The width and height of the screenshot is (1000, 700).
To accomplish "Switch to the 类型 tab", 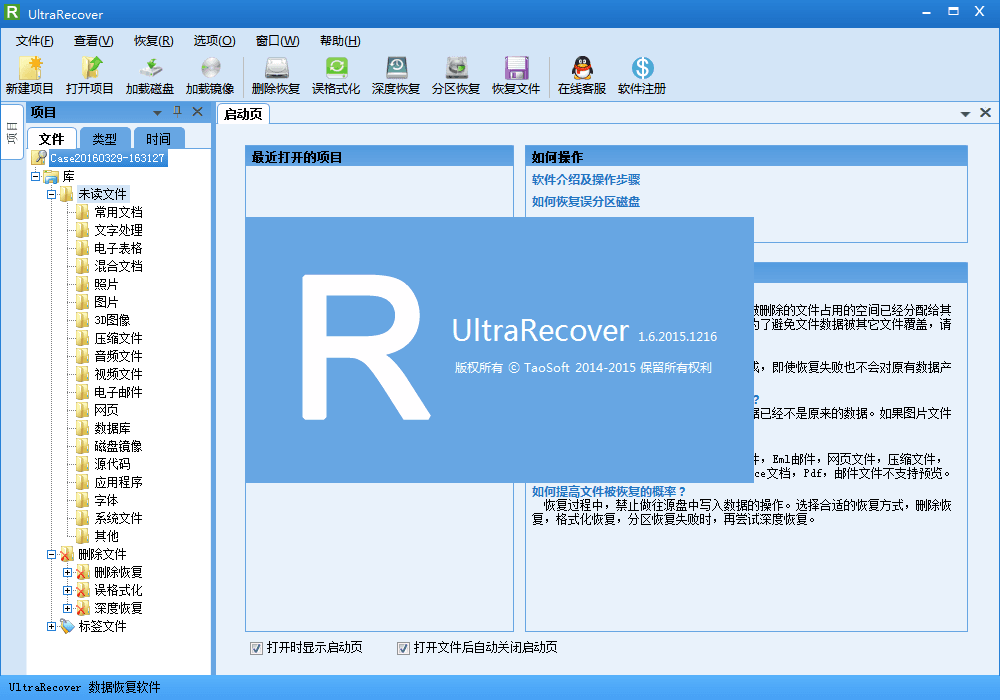I will [105, 138].
